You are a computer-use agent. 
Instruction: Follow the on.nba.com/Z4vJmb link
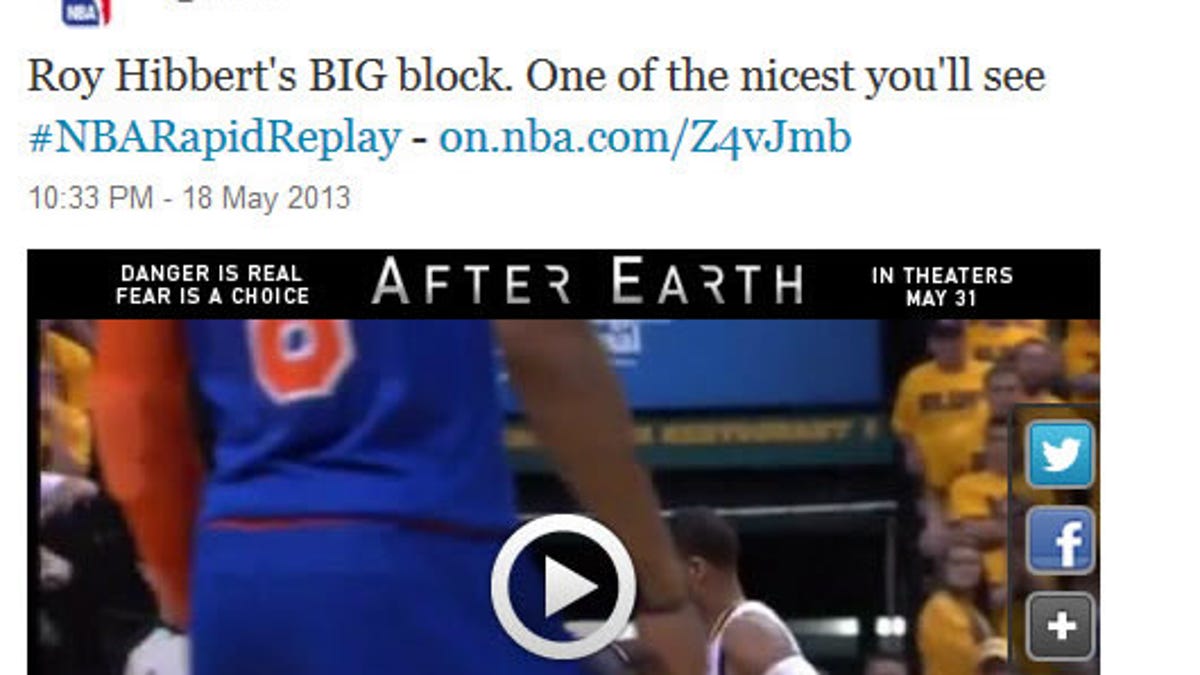pyautogui.click(x=645, y=137)
